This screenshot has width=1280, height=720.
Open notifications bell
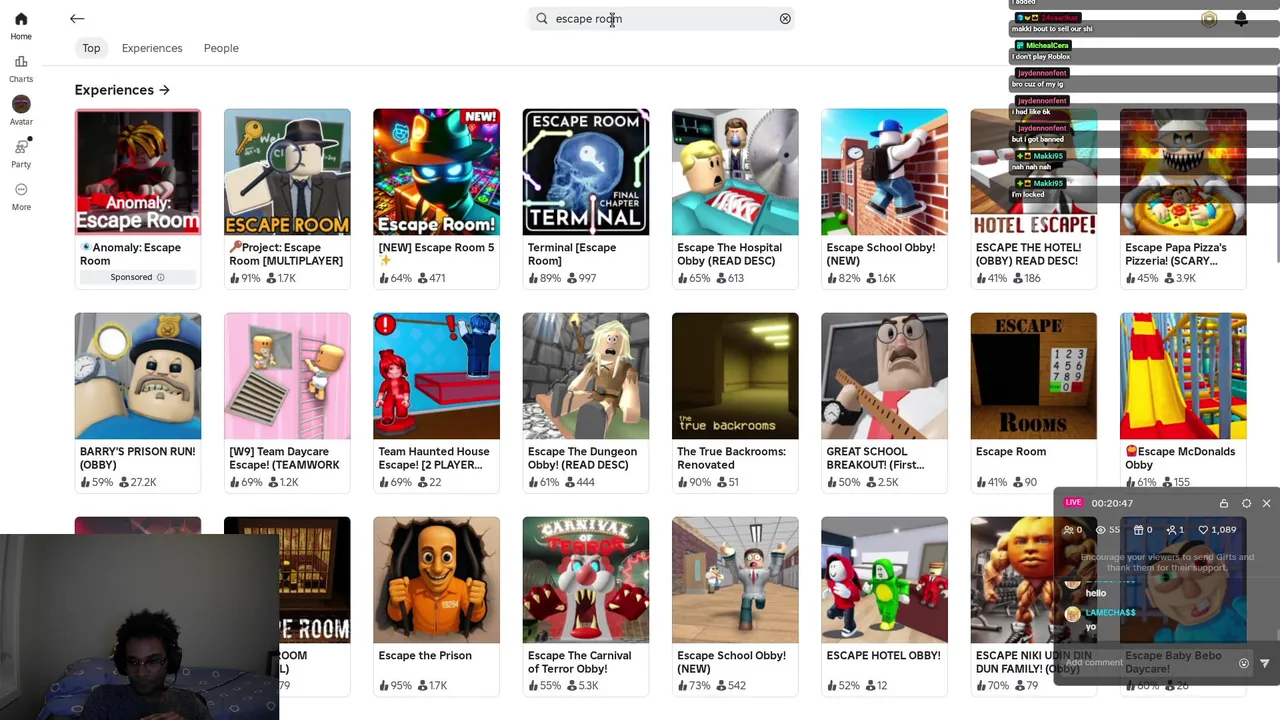click(x=1241, y=19)
